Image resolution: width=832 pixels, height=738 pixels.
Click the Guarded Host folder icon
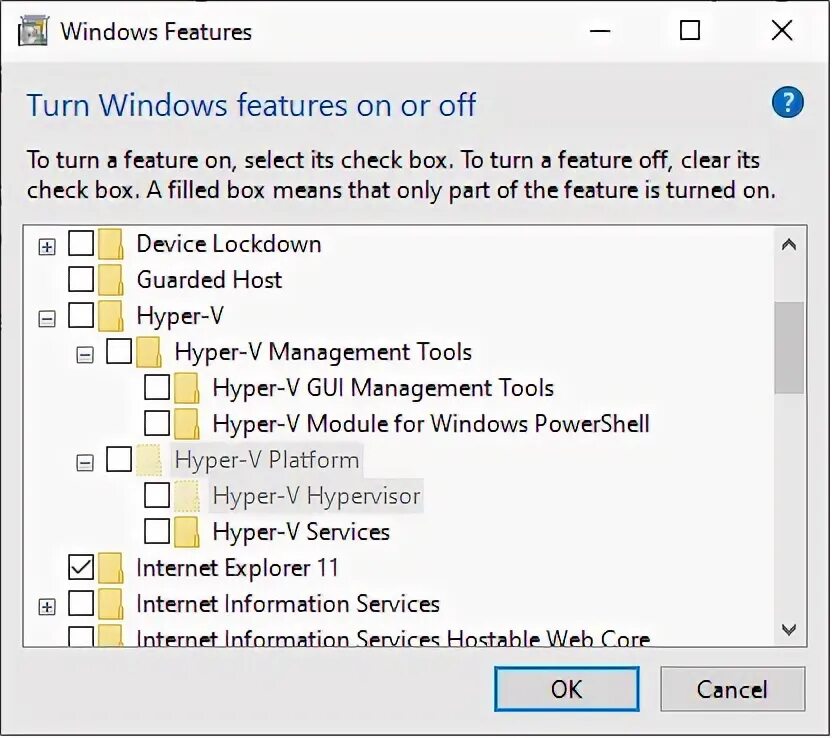coord(111,280)
